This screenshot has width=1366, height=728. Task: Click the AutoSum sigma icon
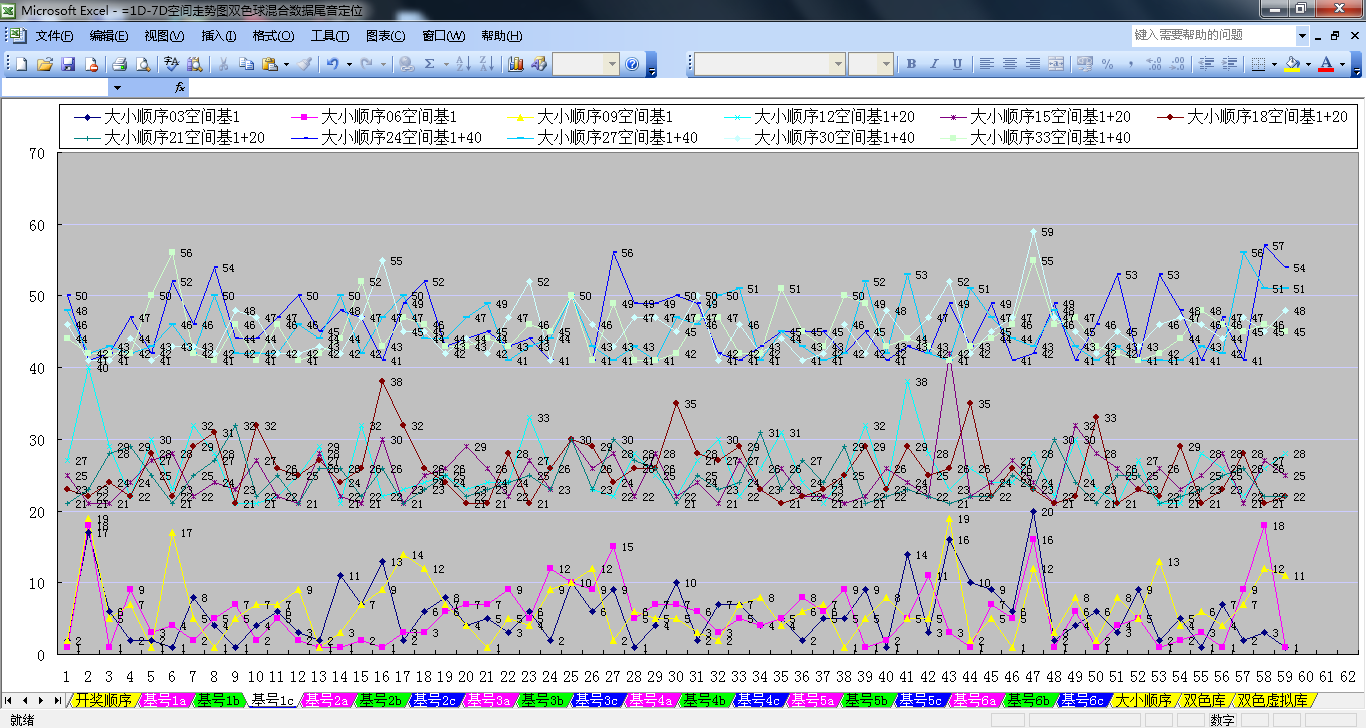[430, 64]
